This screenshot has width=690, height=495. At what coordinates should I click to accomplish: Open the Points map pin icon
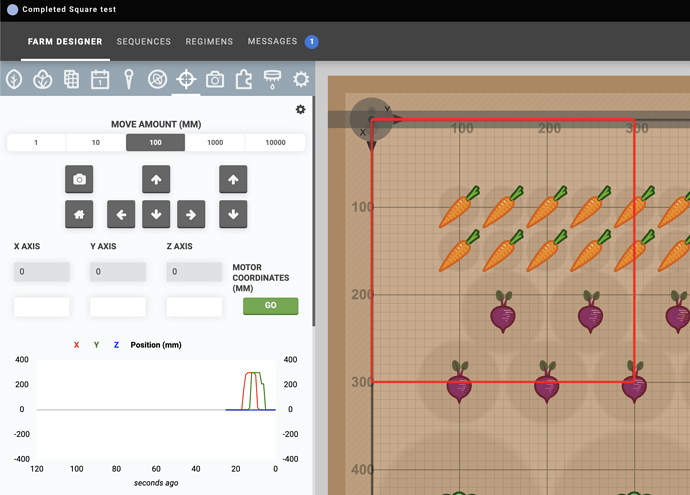(x=128, y=80)
